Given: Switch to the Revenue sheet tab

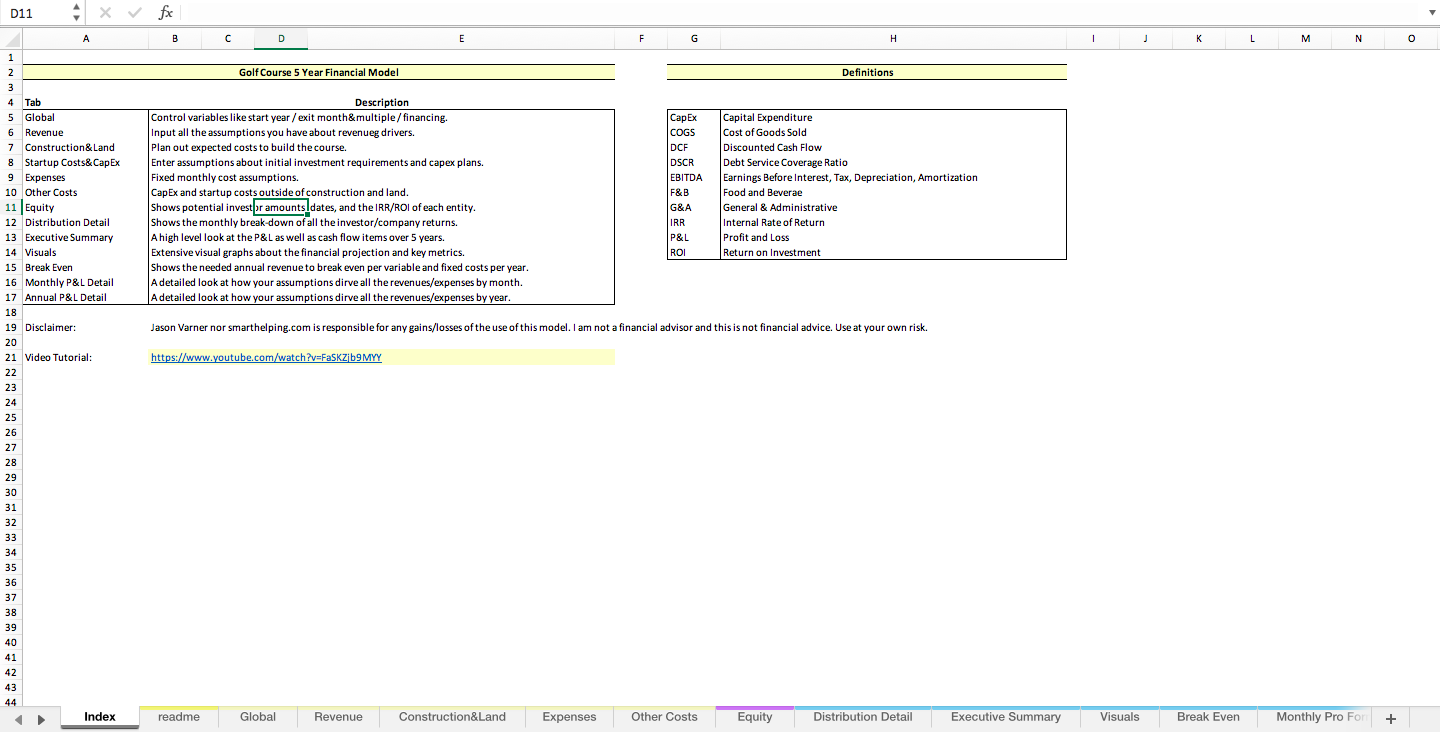Looking at the screenshot, I should [x=338, y=717].
